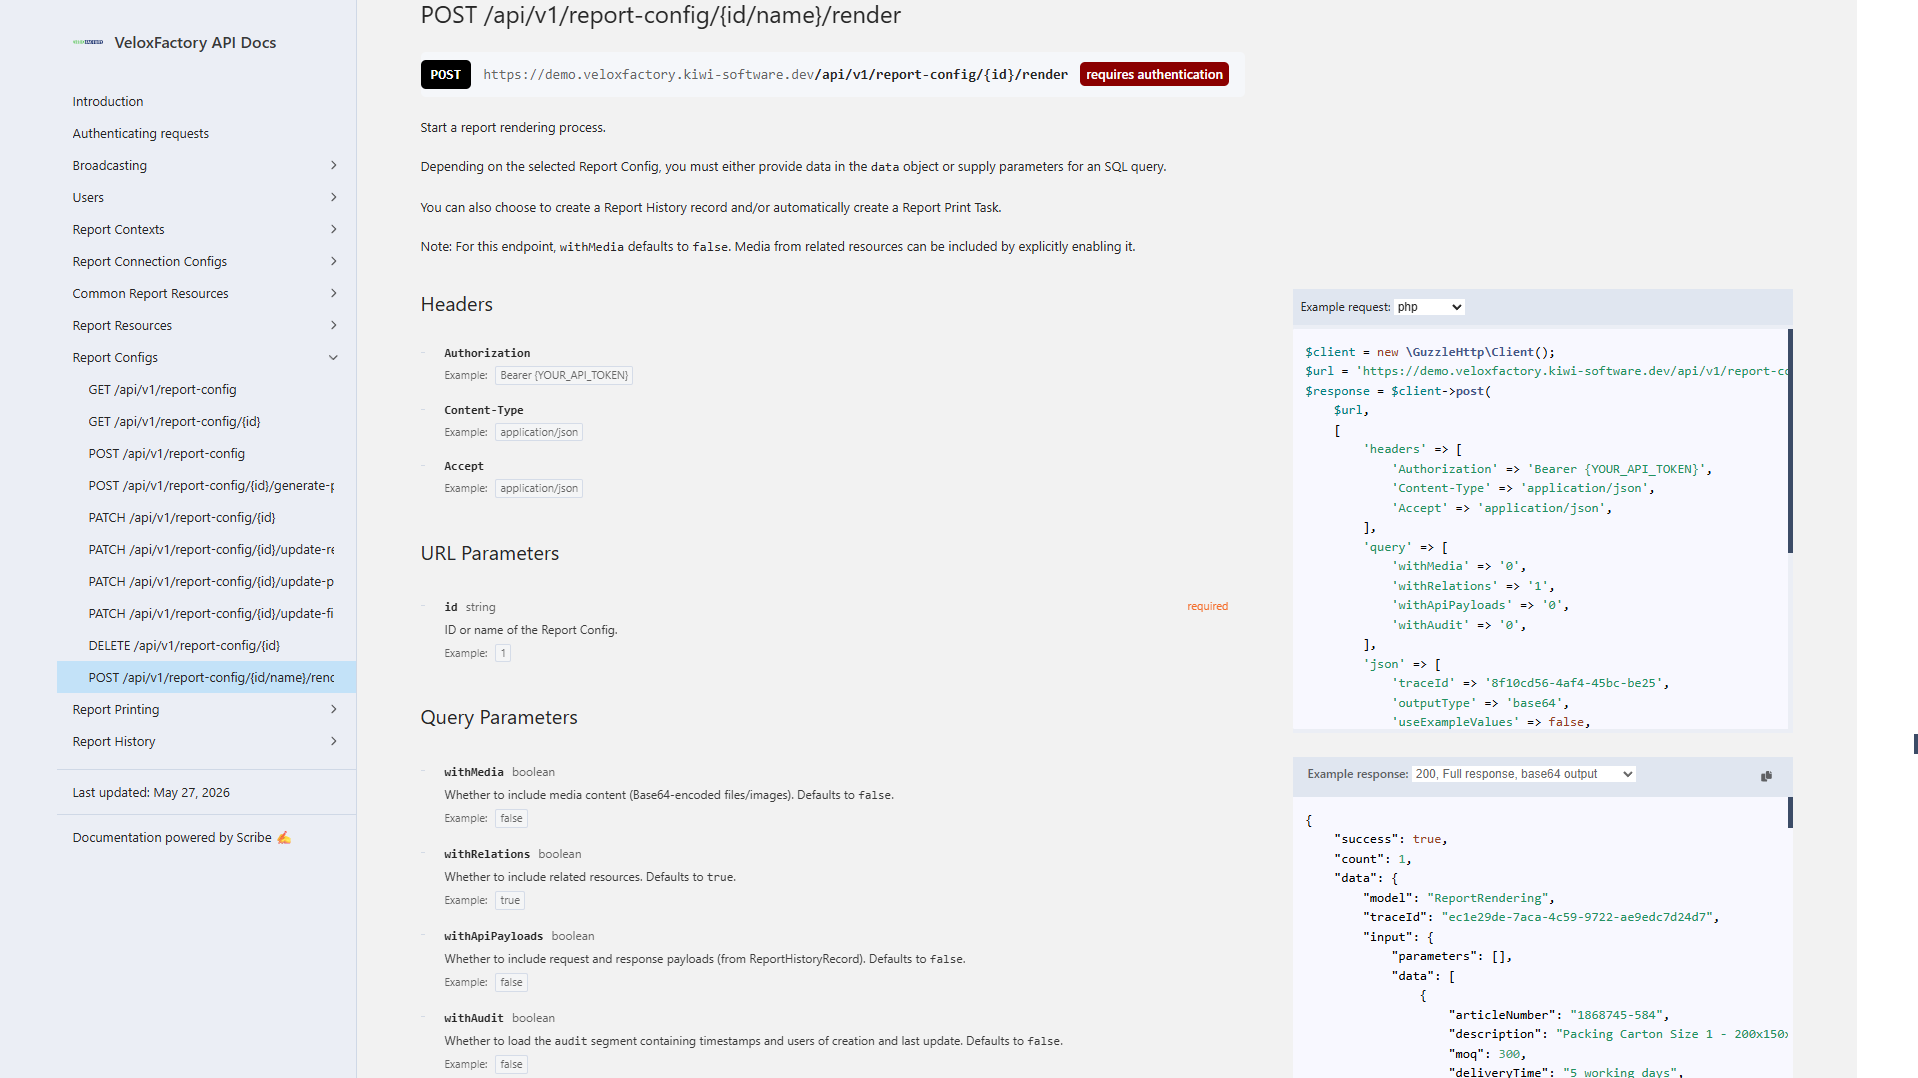Select PATCH /api/v1/report-config/{id} endpoint
The image size is (1918, 1078).
(182, 517)
